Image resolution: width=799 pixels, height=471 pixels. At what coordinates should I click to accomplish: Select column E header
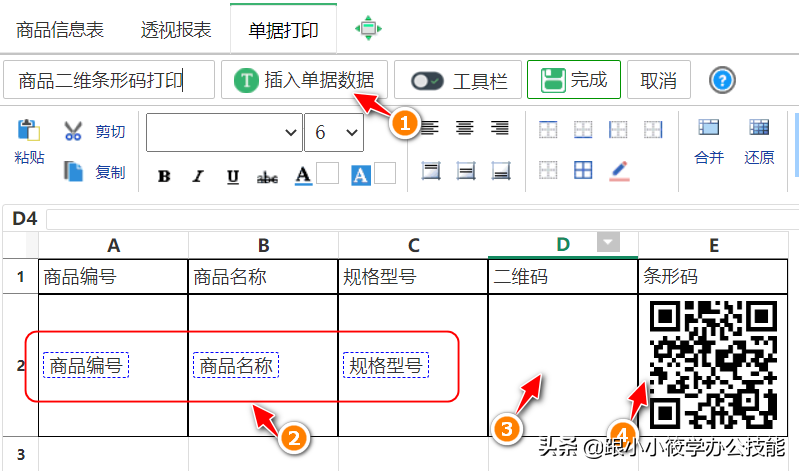coord(713,245)
